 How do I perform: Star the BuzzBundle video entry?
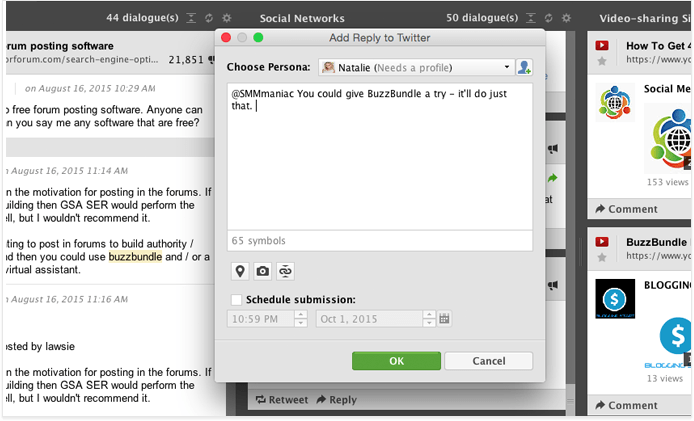pos(602,257)
